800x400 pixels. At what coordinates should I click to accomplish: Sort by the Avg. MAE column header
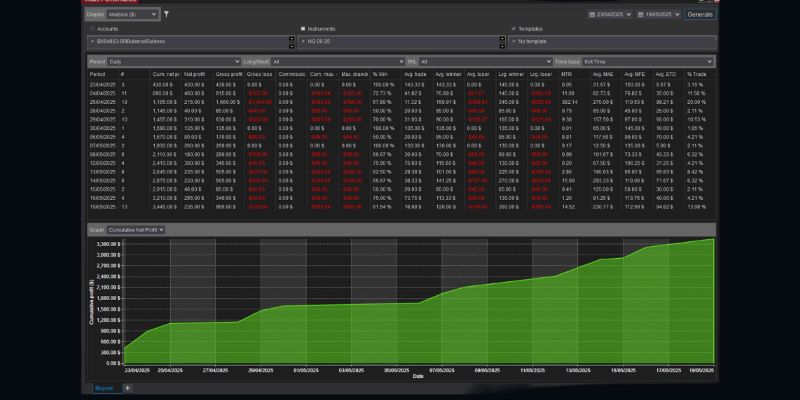pyautogui.click(x=606, y=74)
